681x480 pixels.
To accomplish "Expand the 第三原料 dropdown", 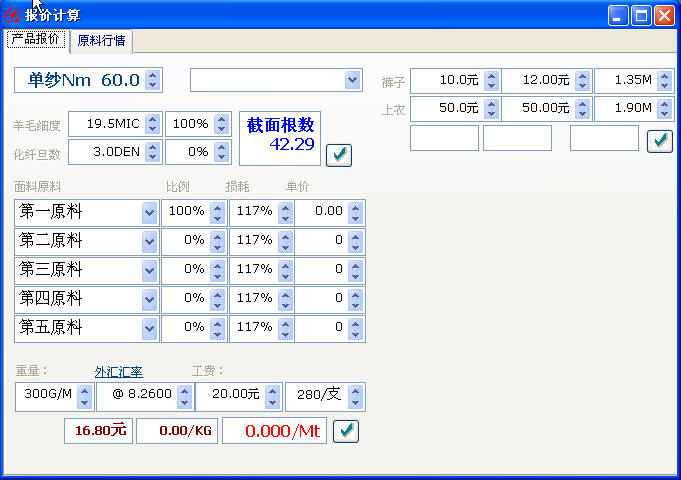I will pyautogui.click(x=149, y=271).
